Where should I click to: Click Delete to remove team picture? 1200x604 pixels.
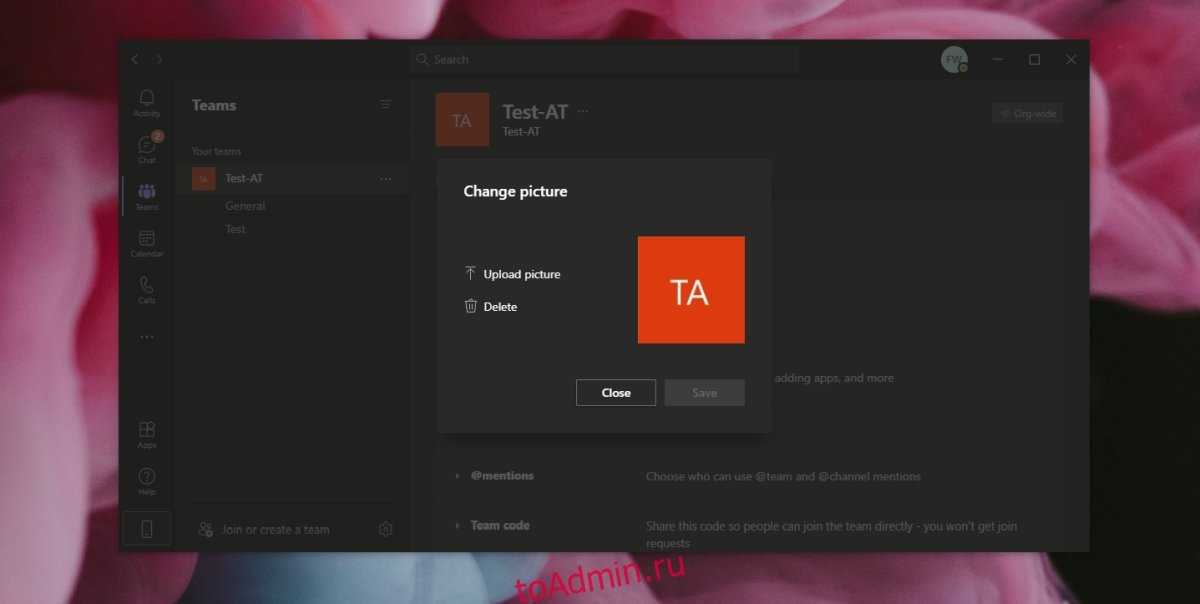pyautogui.click(x=499, y=307)
